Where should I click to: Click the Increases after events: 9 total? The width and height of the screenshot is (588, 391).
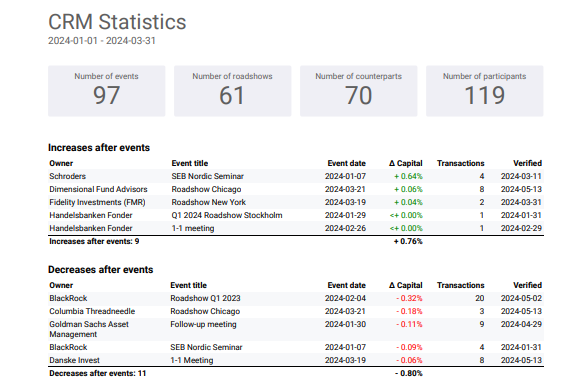tap(94, 241)
